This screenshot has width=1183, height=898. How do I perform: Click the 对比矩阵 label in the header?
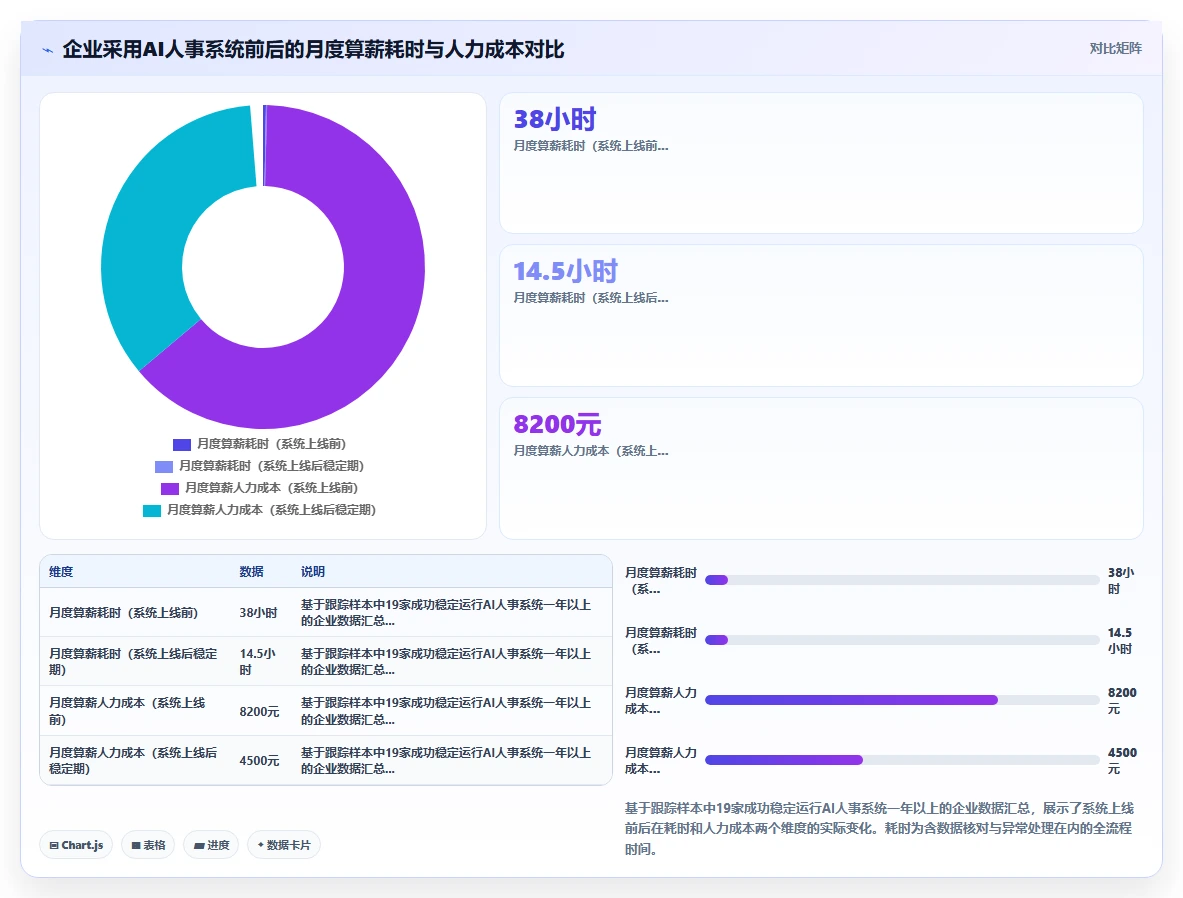[1115, 48]
